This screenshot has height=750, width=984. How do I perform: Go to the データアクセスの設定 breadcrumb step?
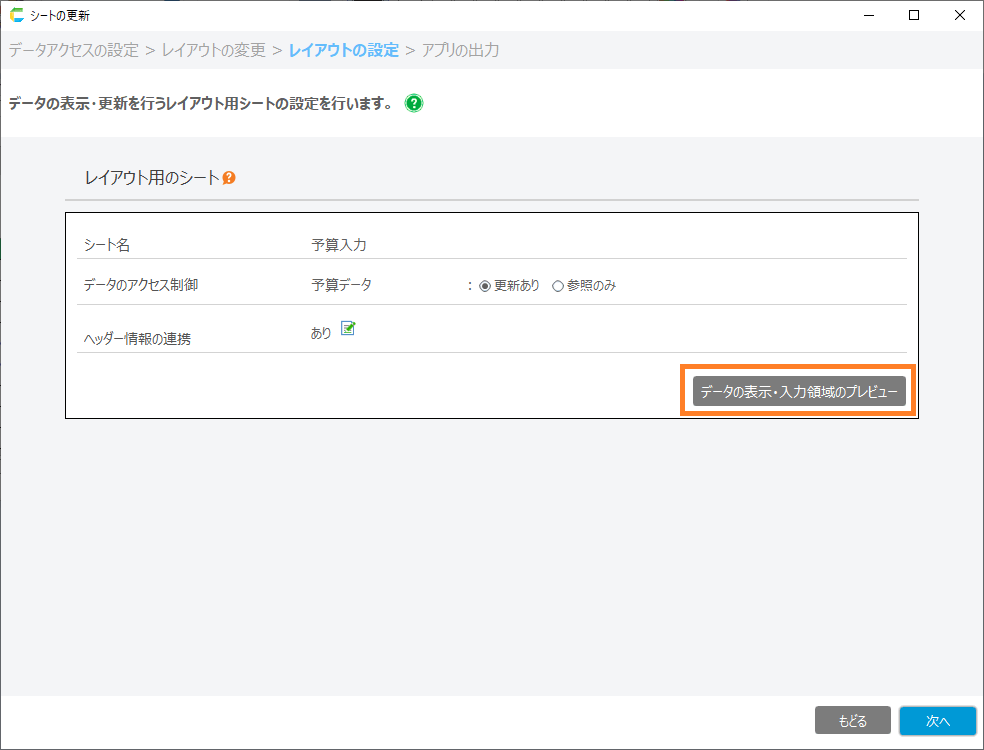pos(73,50)
